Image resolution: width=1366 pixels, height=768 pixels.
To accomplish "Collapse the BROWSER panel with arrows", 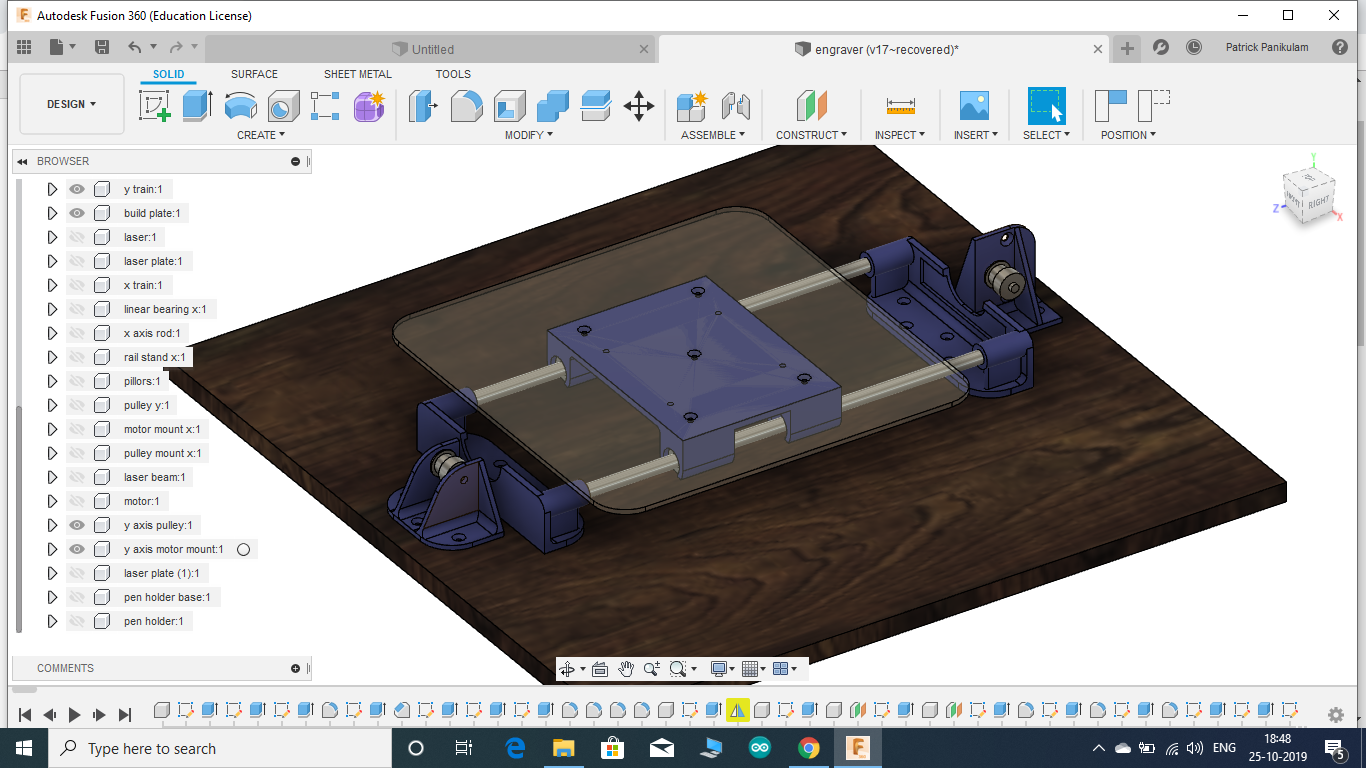I will click(22, 161).
